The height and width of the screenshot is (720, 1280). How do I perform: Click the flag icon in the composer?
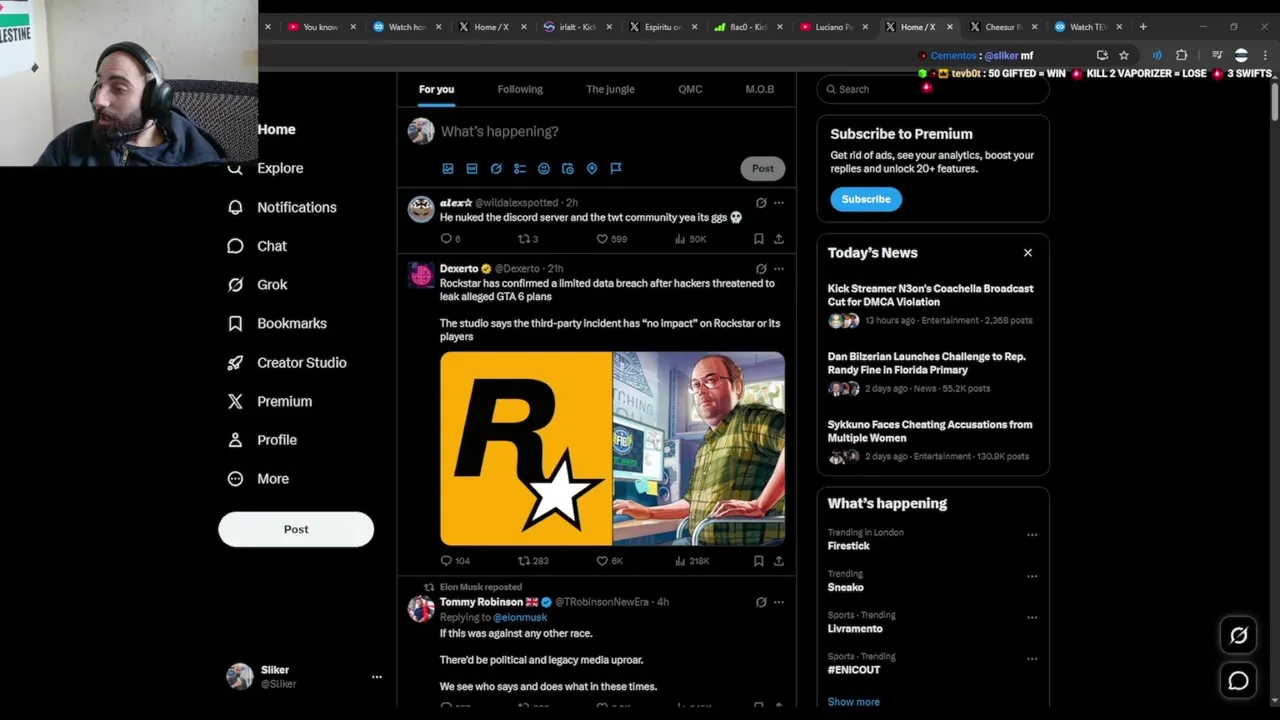coord(616,169)
